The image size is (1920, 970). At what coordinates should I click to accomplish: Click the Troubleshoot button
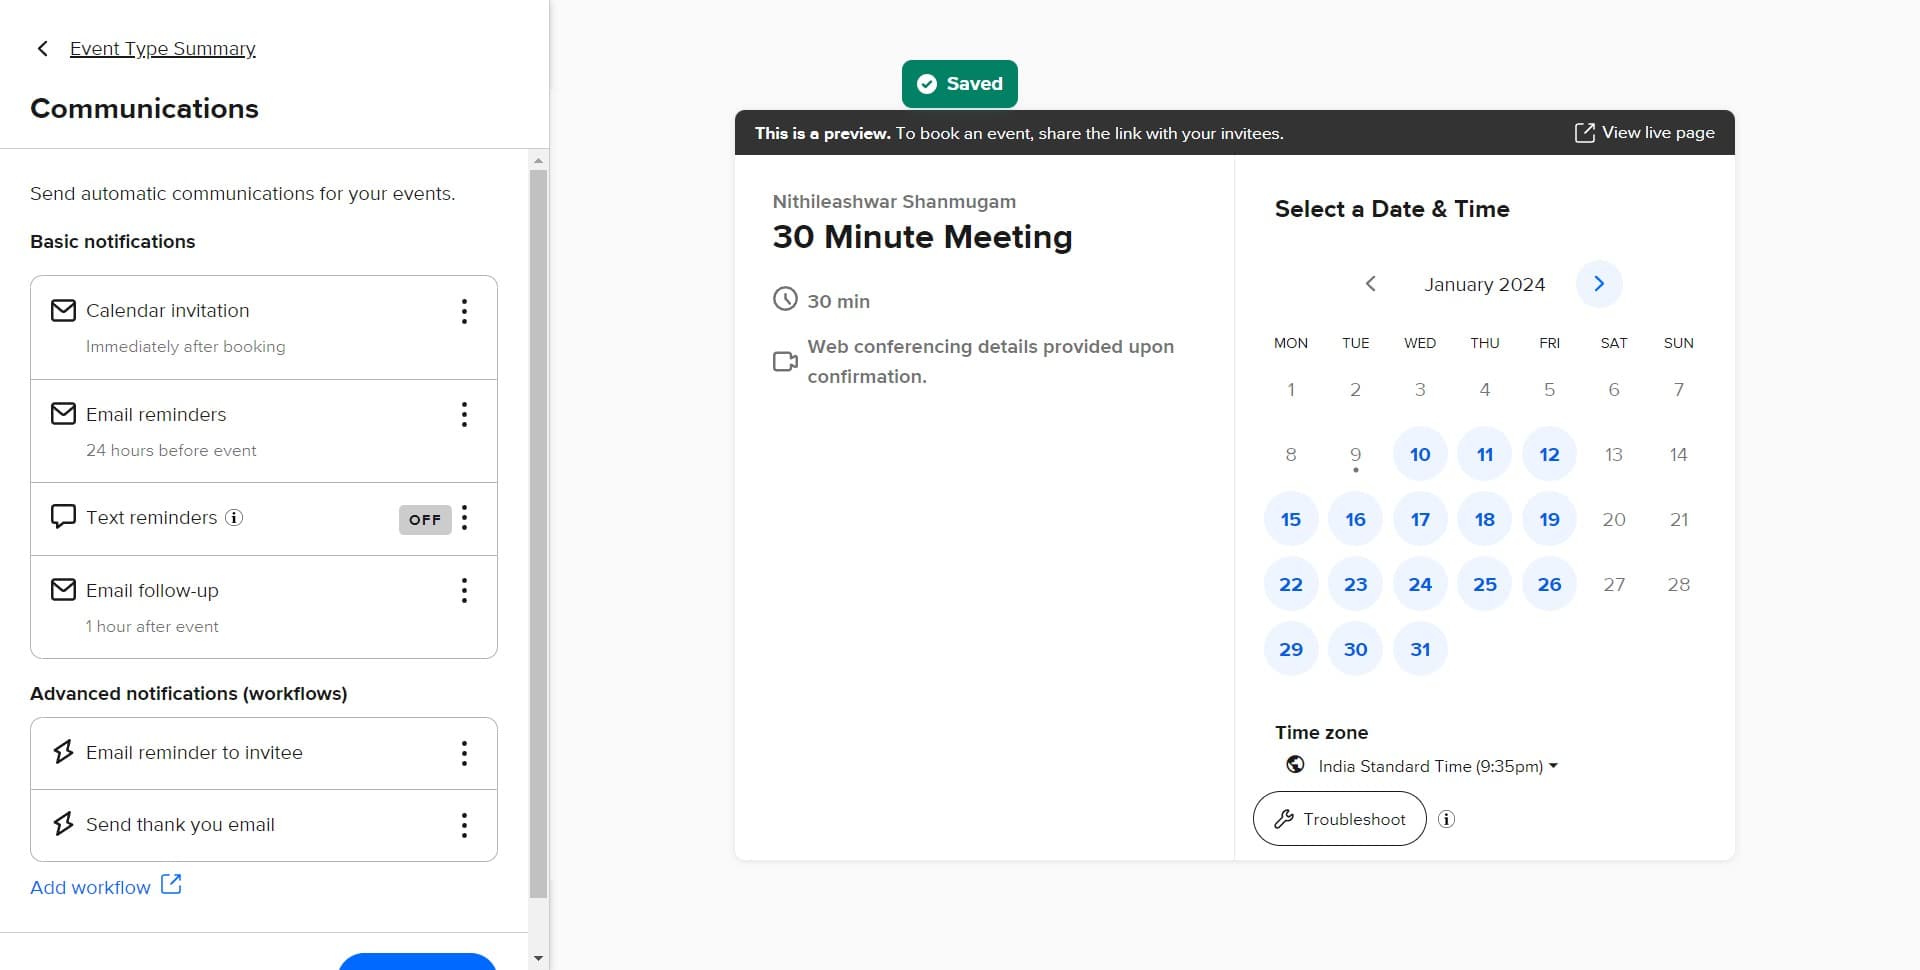click(1339, 818)
